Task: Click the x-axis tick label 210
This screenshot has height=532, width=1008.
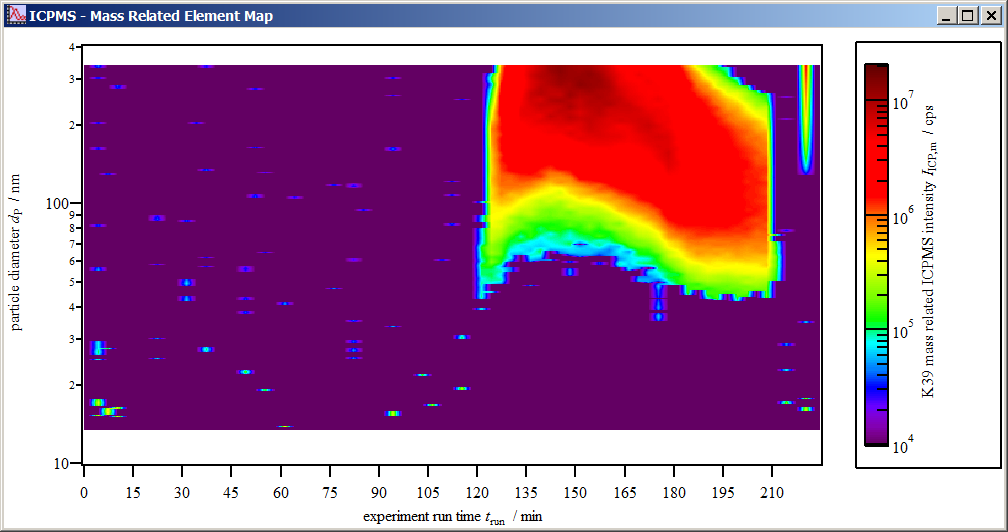Action: pos(772,493)
